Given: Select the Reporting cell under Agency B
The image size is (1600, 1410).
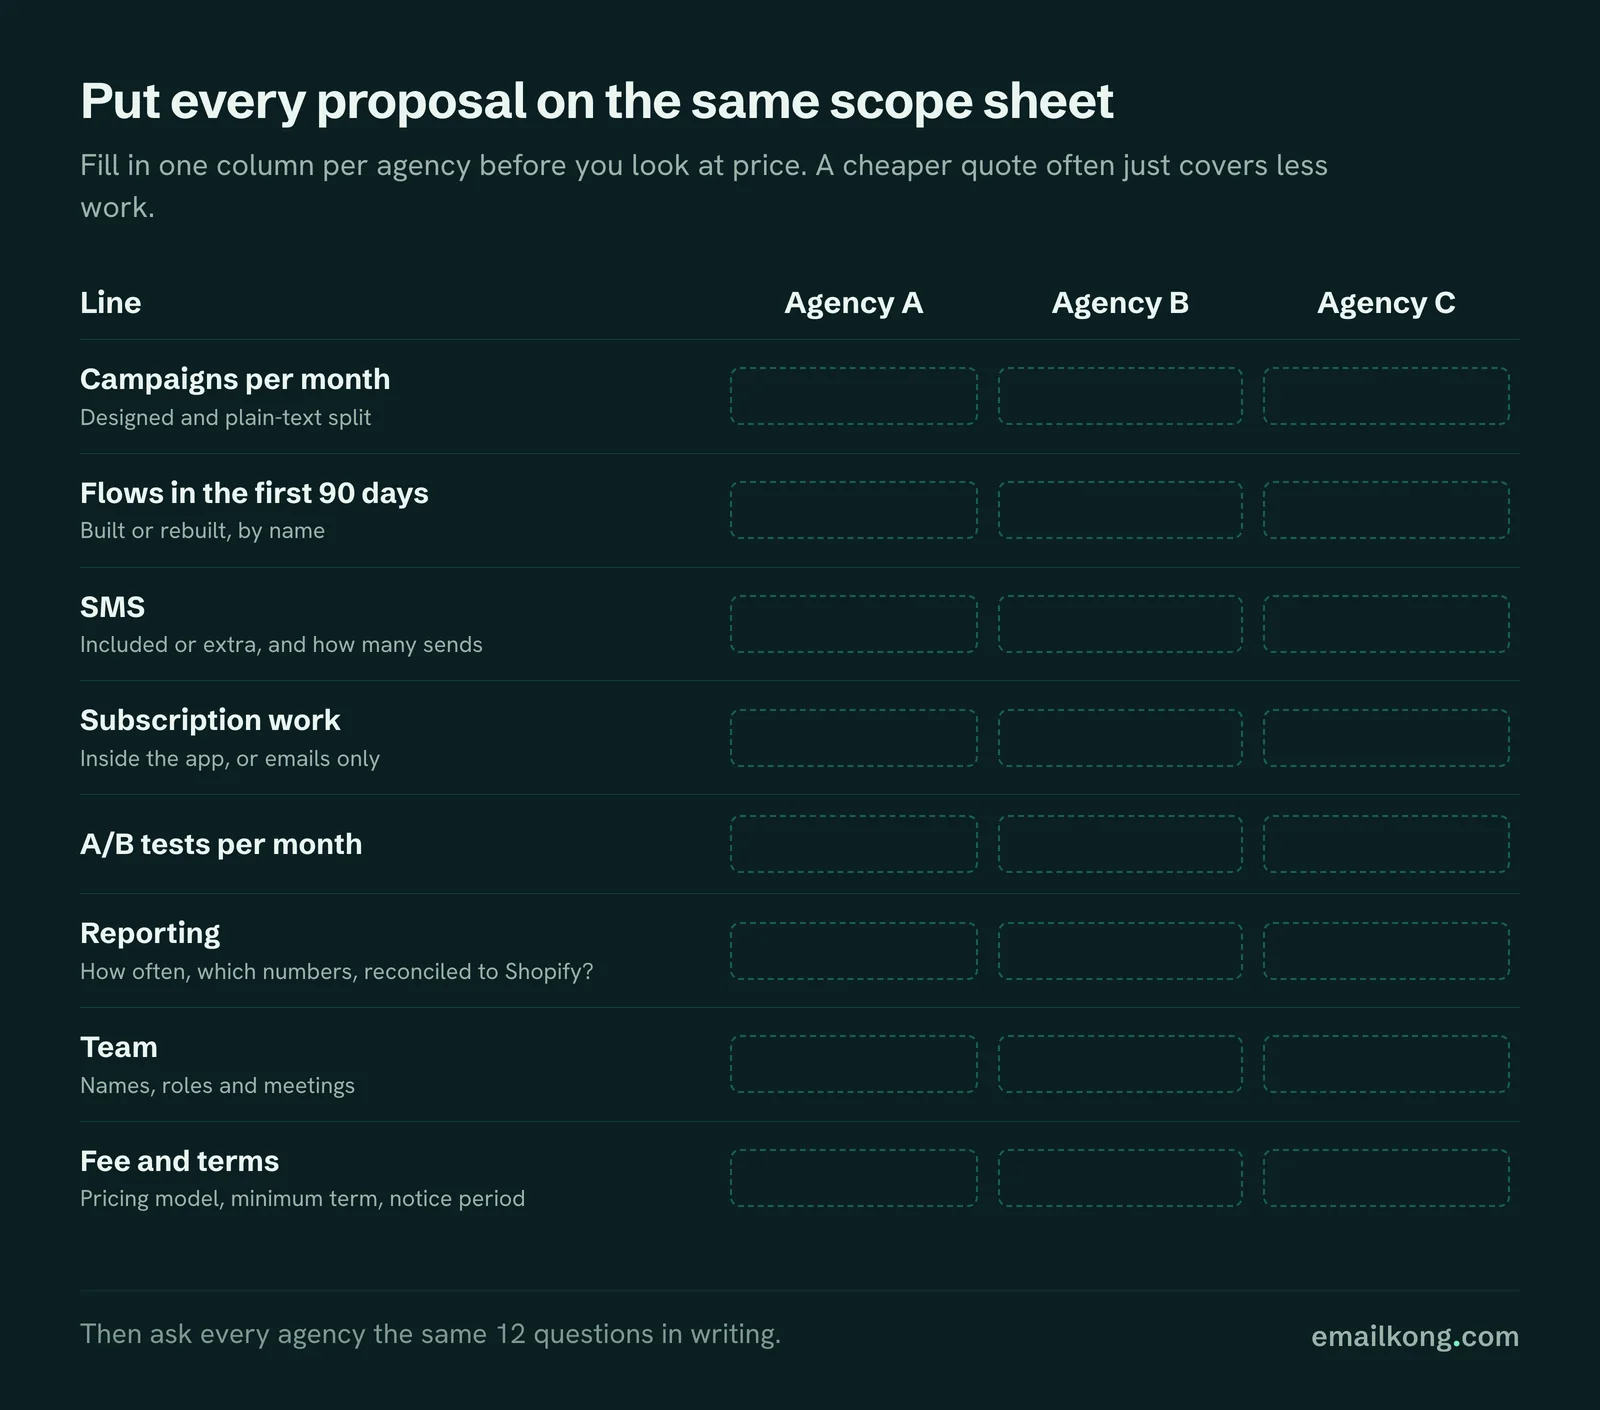Looking at the screenshot, I should click(x=1120, y=951).
